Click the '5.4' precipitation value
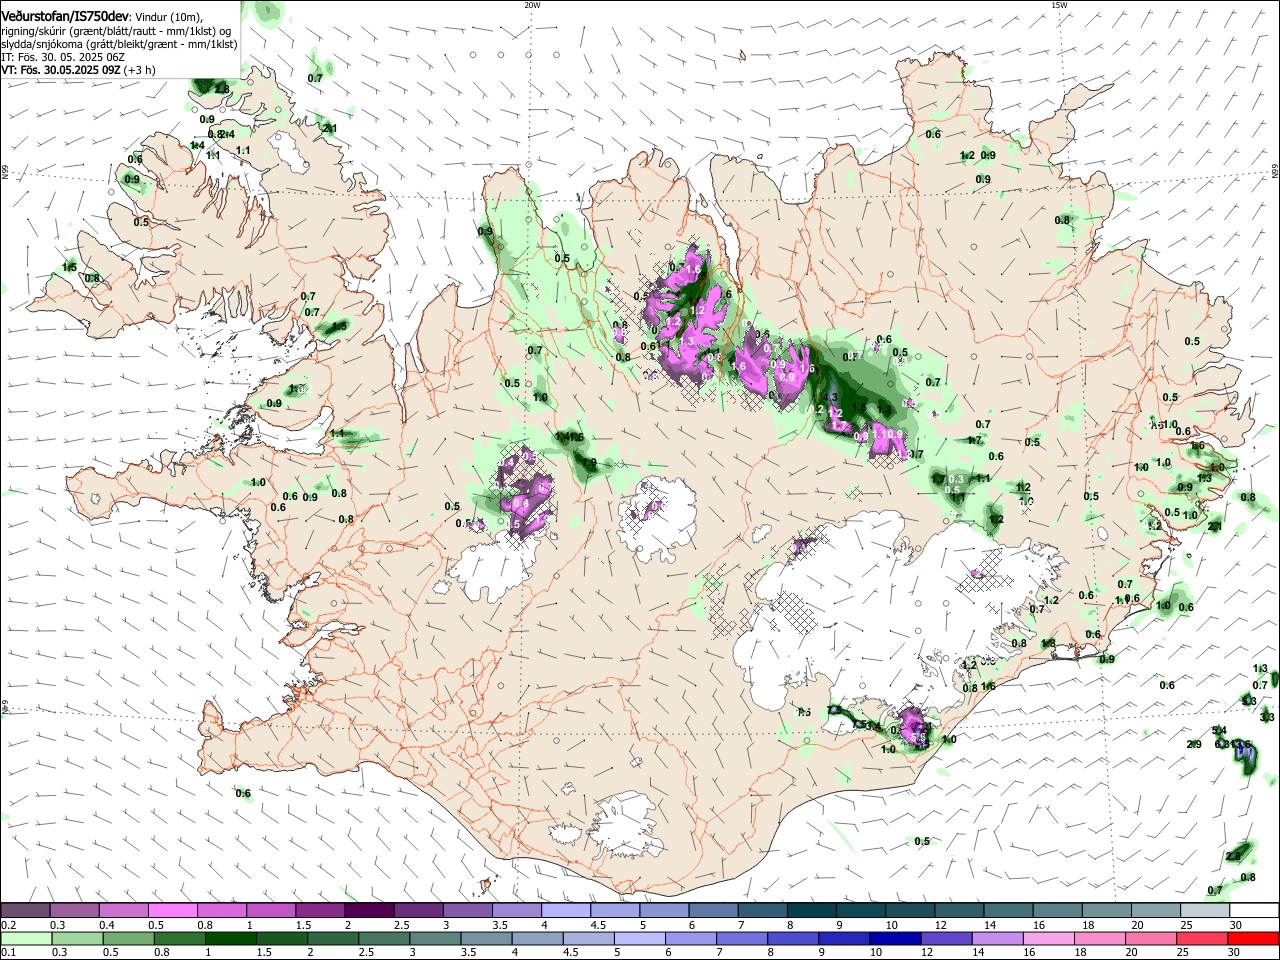This screenshot has width=1280, height=960. [1219, 730]
